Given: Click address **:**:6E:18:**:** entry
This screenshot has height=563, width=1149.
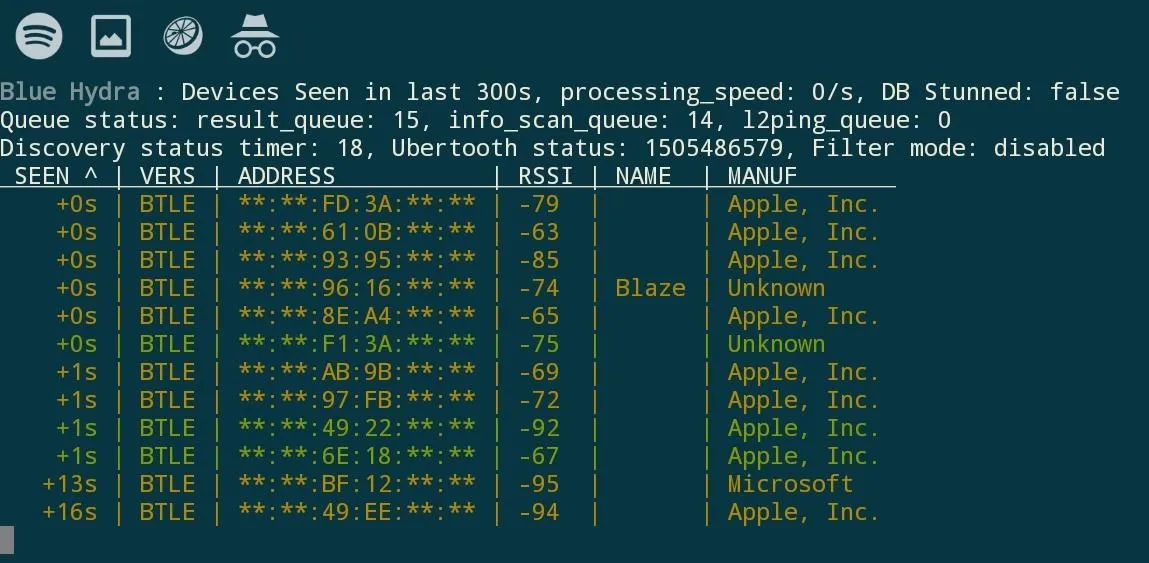Looking at the screenshot, I should pos(356,456).
